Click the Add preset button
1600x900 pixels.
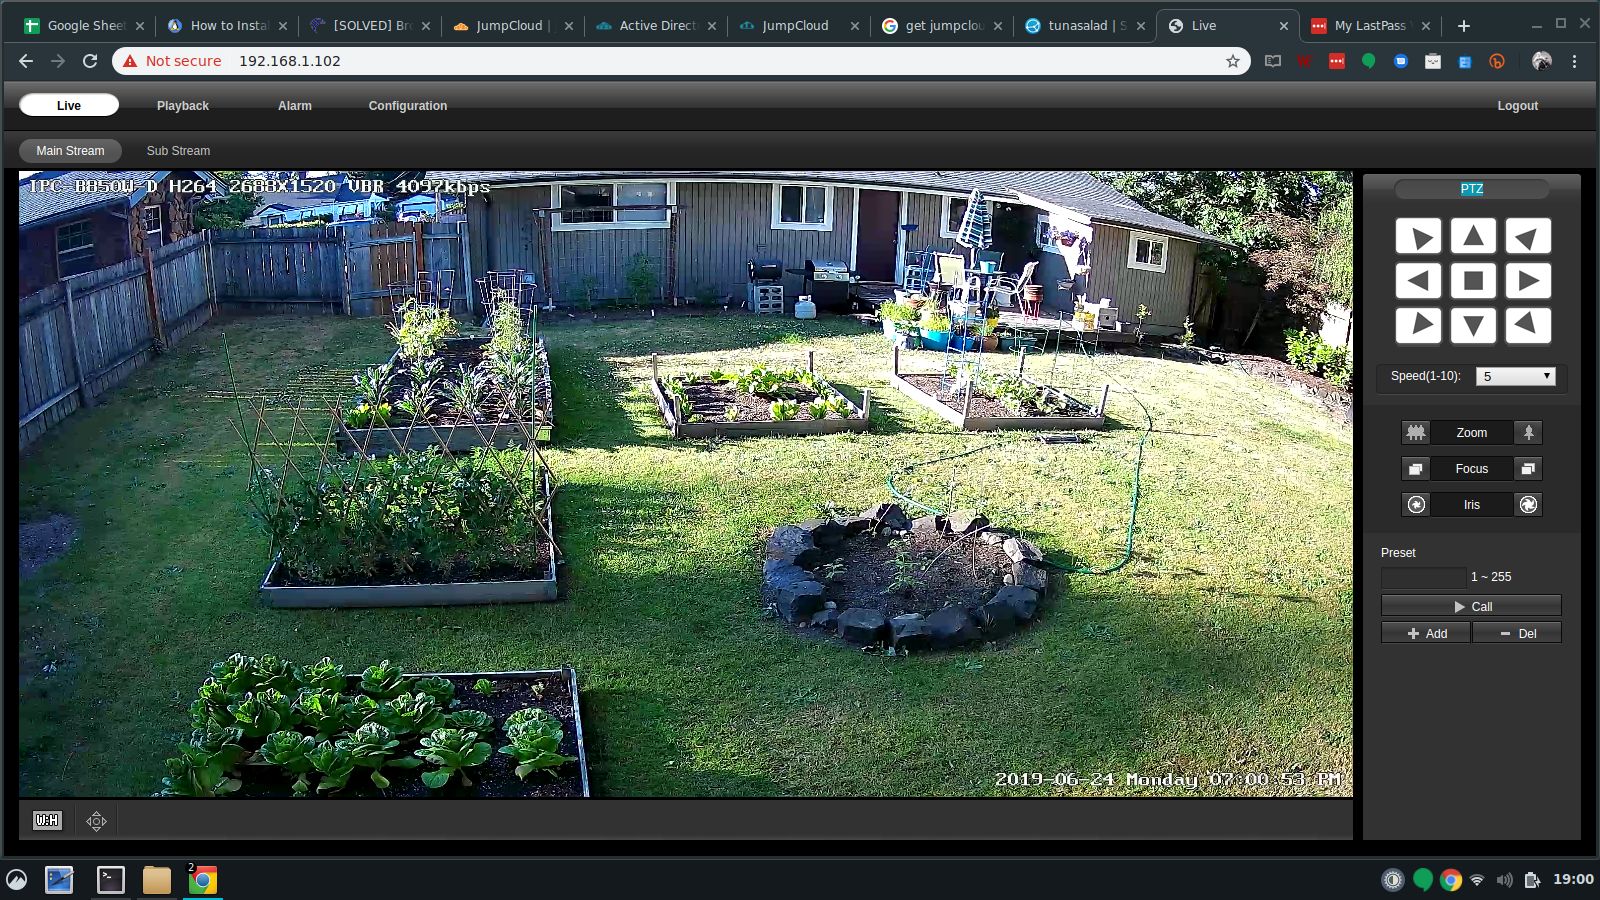click(x=1426, y=633)
